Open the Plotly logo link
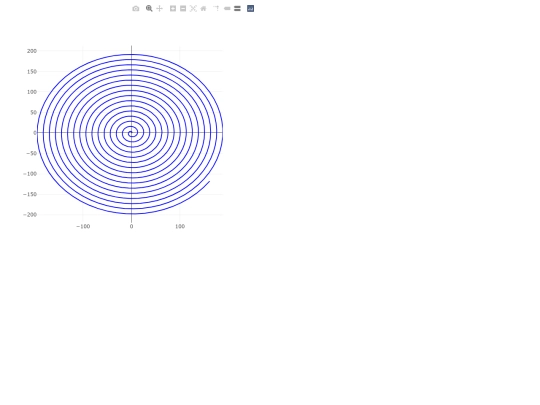Screen dimensions: 540x405 [251, 9]
